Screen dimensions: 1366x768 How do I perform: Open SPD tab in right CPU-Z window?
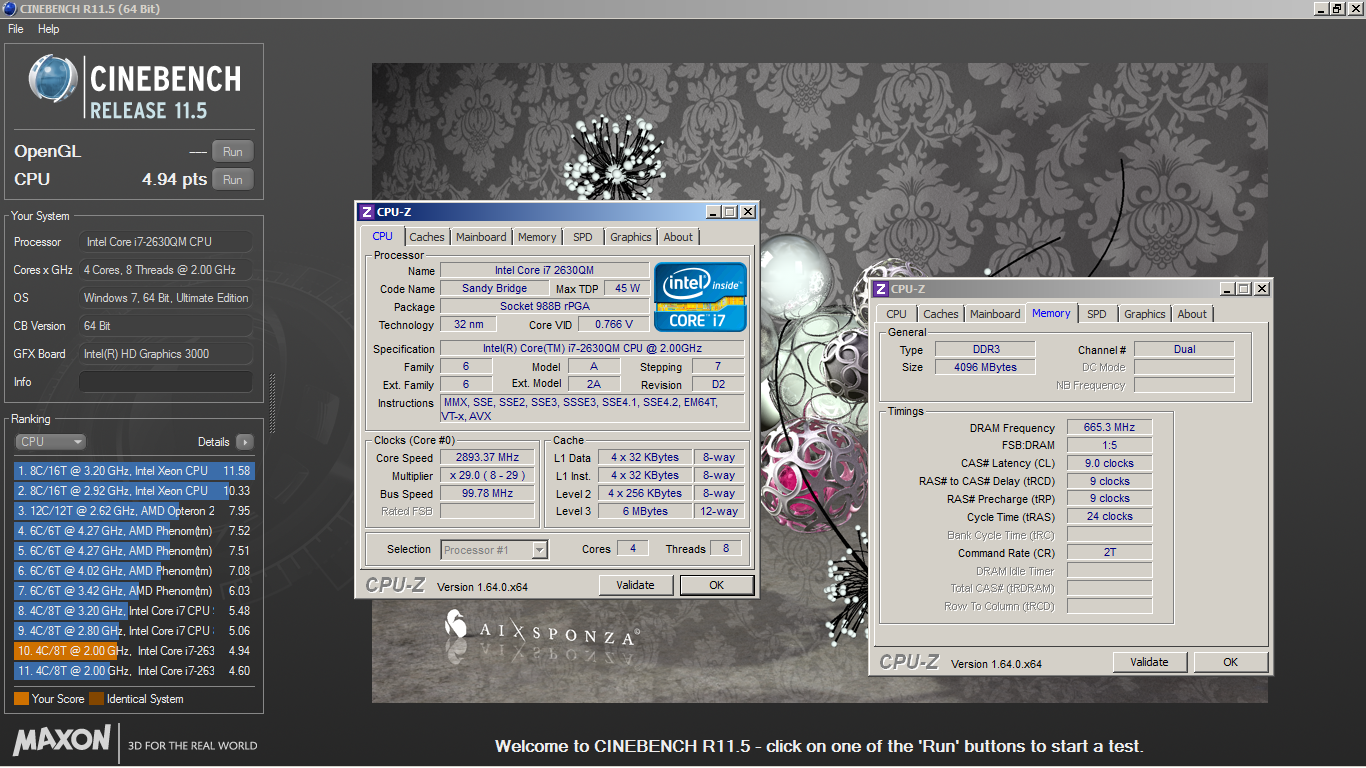1097,314
